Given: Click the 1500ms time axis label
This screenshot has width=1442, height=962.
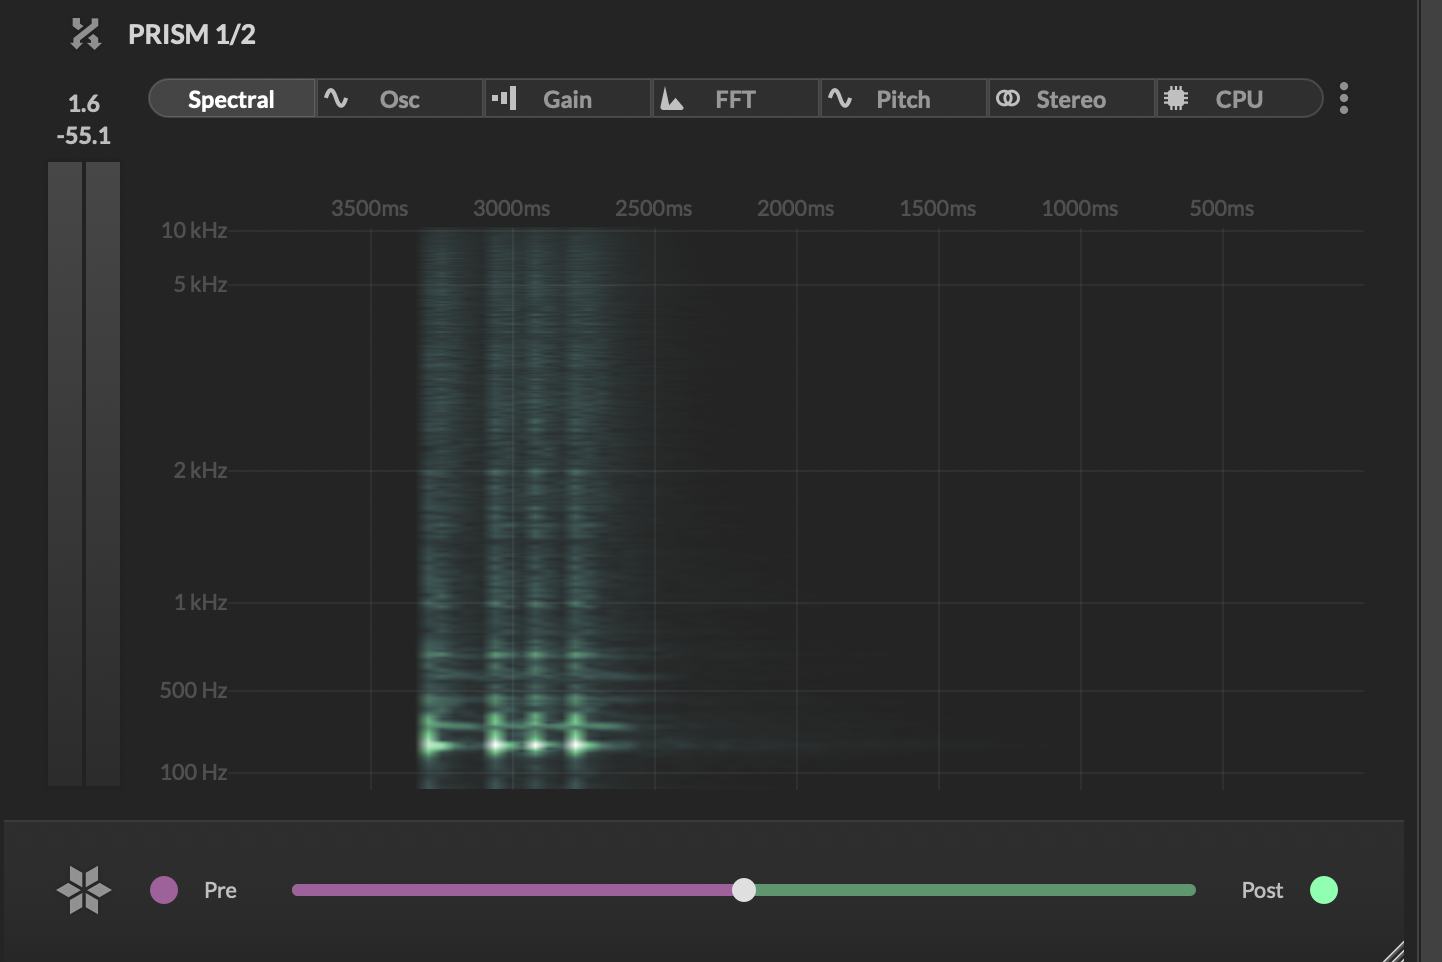Looking at the screenshot, I should click(938, 208).
